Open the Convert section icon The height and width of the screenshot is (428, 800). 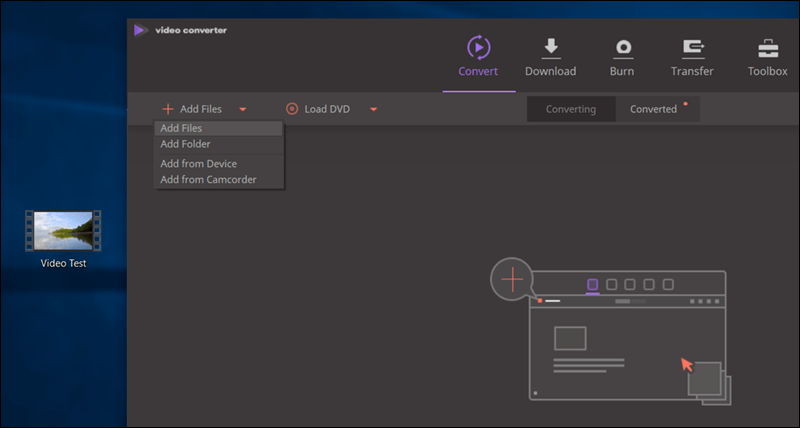(x=479, y=47)
